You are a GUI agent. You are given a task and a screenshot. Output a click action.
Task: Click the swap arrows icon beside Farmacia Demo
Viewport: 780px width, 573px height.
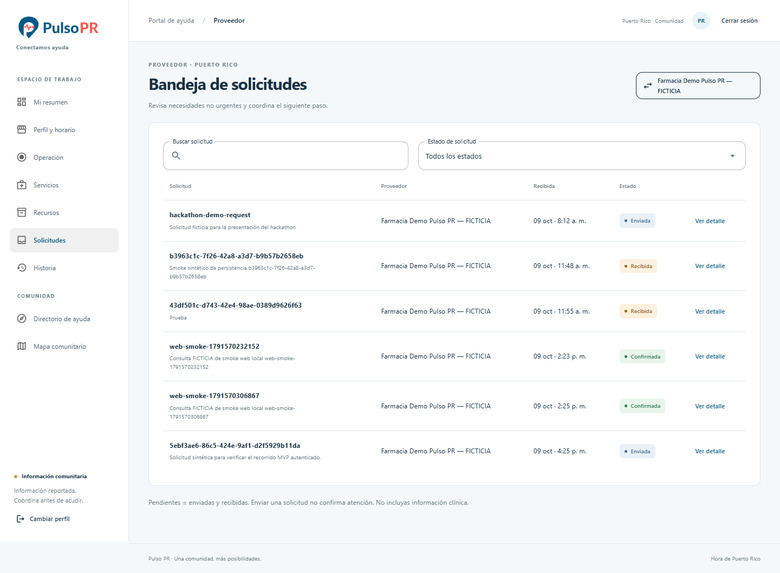(x=648, y=86)
